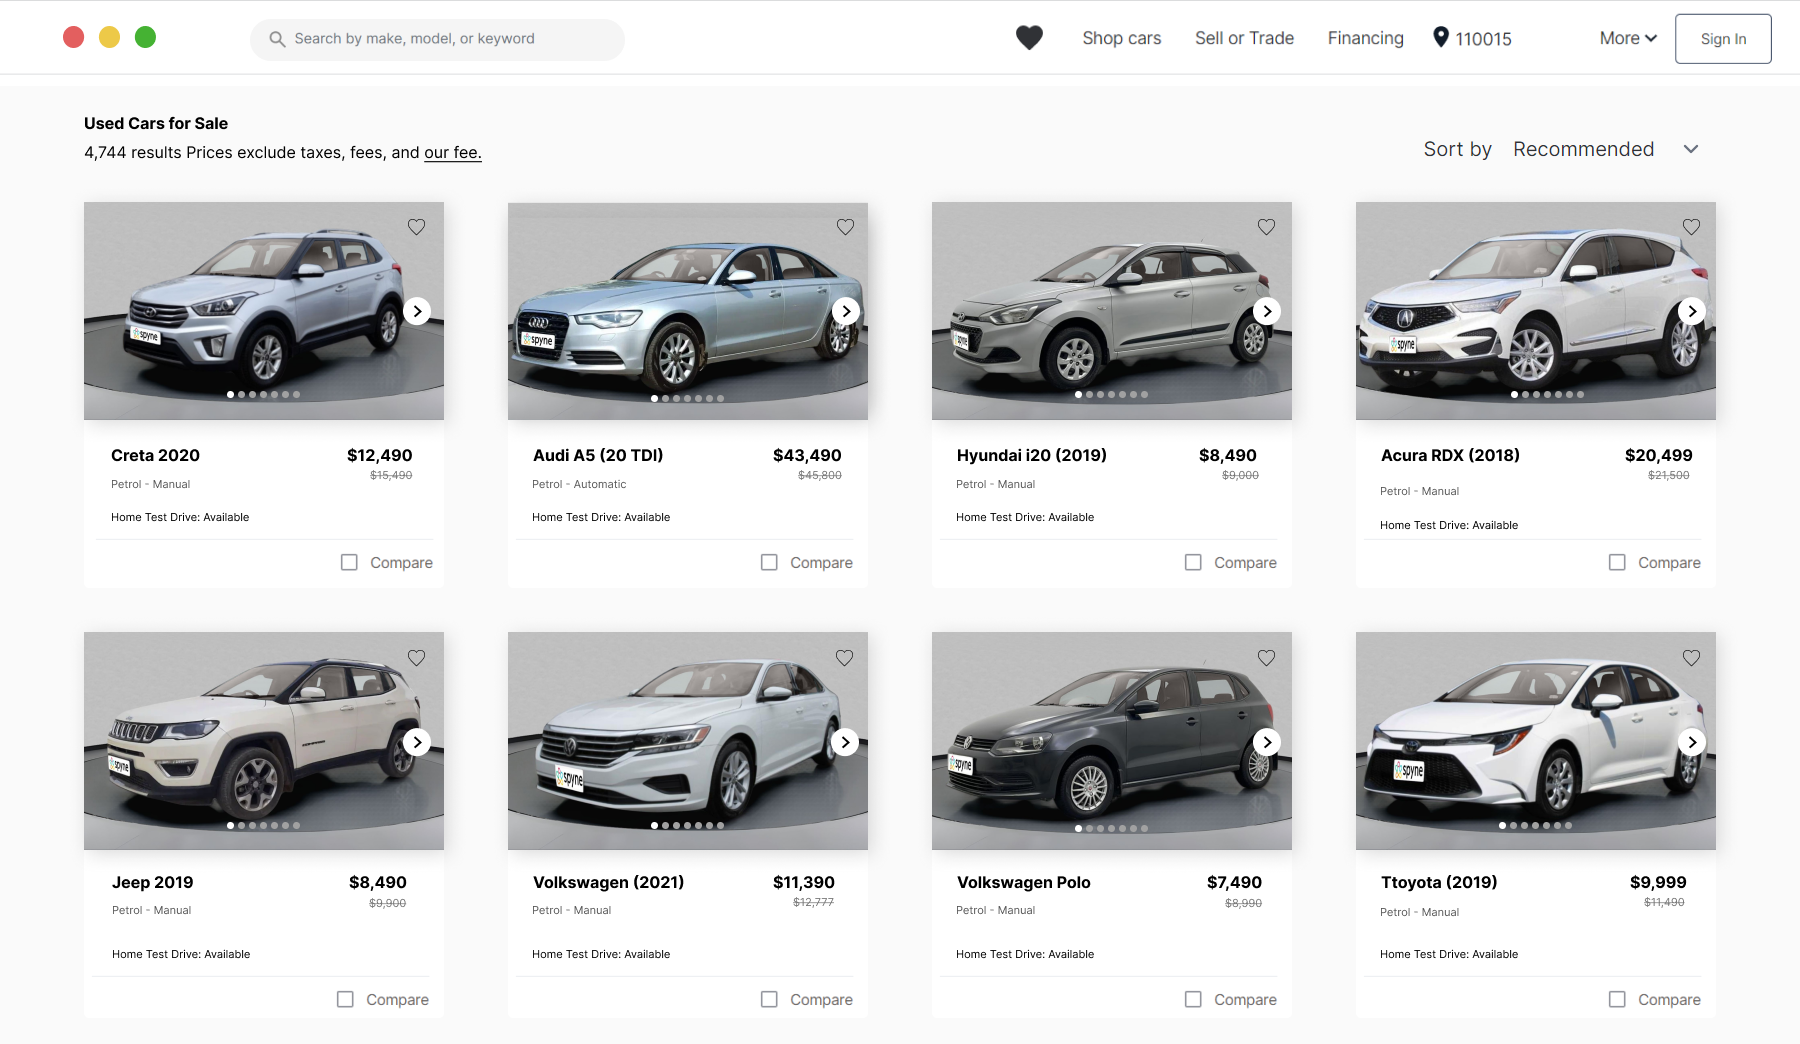Check Compare box for Creta 2020
Screen dimensions: 1800x1044
349,563
